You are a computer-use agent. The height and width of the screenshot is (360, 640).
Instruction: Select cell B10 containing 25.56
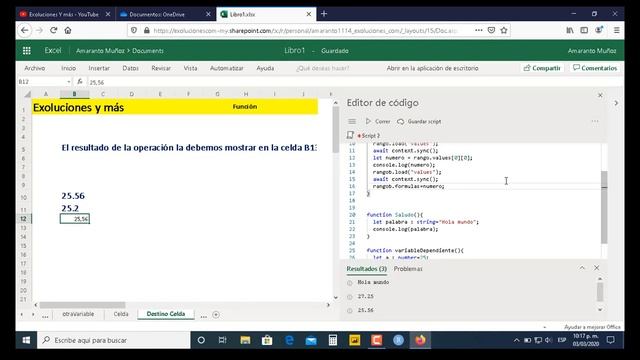pos(74,196)
